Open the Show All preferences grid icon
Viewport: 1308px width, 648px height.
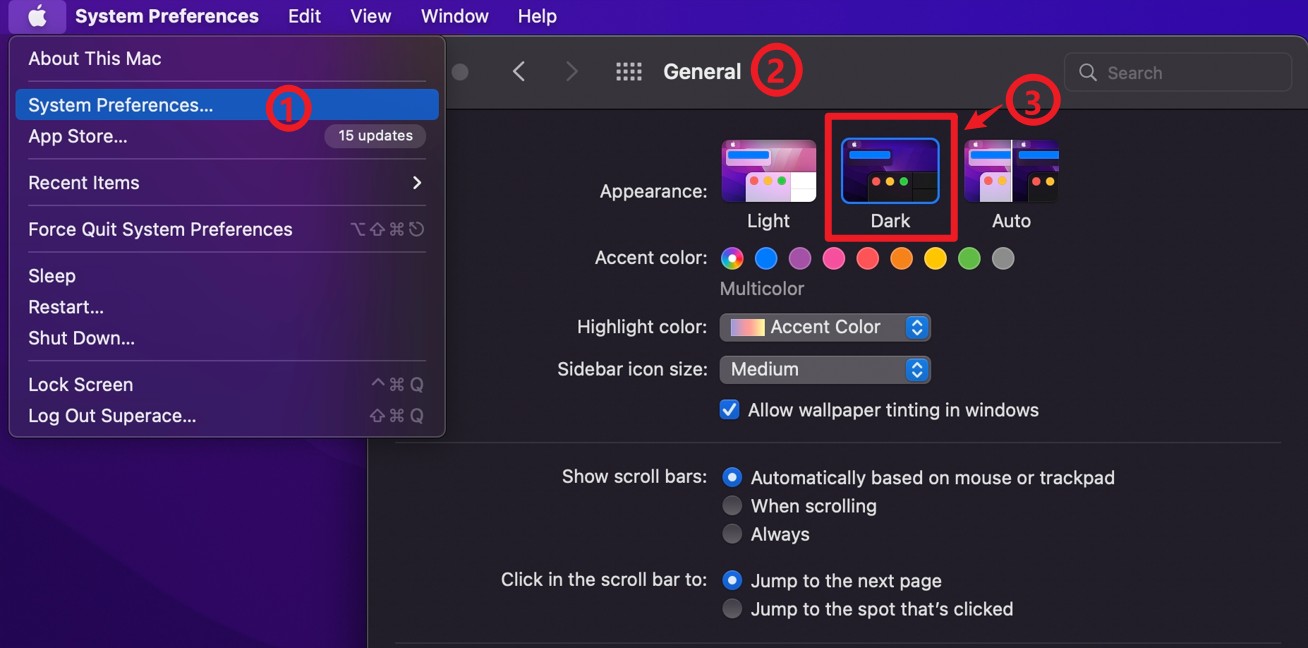629,71
